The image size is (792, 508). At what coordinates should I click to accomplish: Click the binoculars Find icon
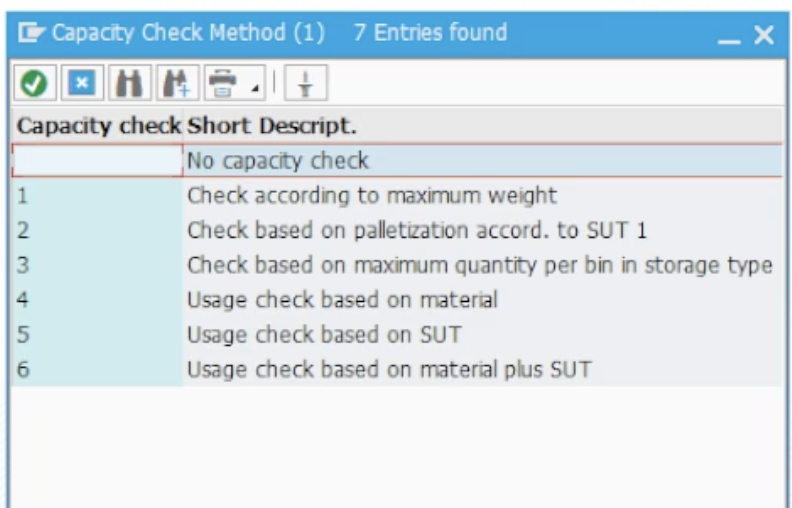129,84
